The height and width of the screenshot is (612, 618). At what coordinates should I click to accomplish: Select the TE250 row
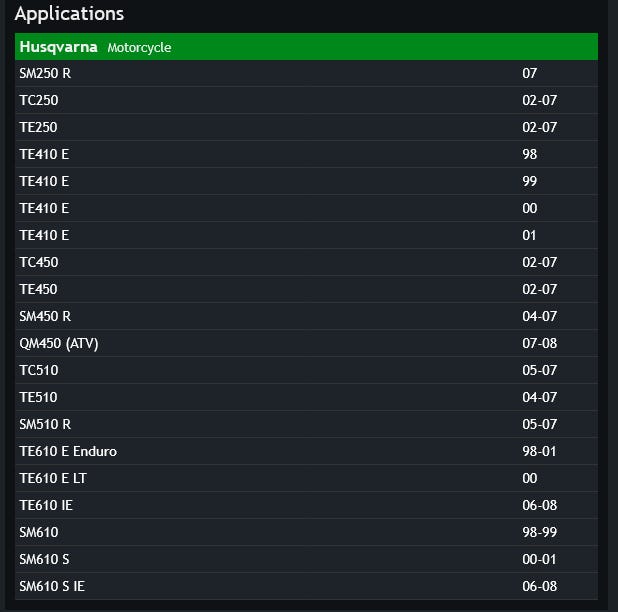(x=306, y=127)
